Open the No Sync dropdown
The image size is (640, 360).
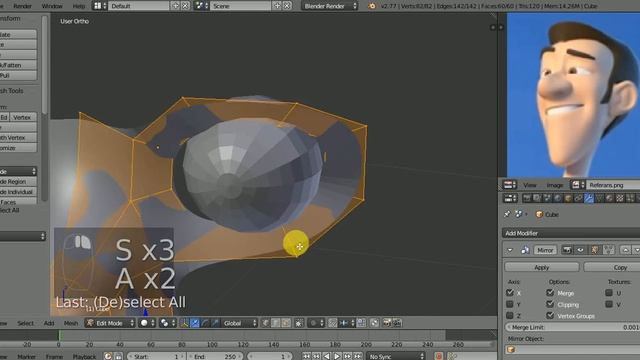396,356
